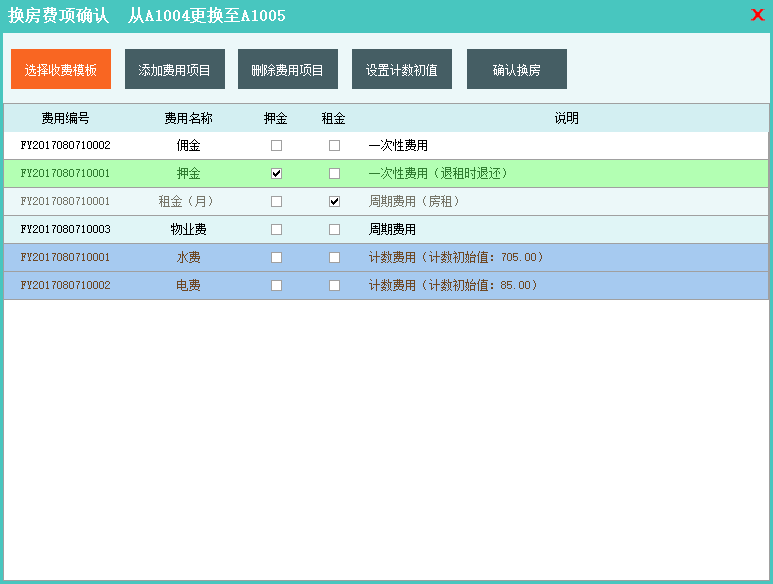Enable 租金 checkbox for 物业费 row
The height and width of the screenshot is (584, 773).
click(334, 230)
